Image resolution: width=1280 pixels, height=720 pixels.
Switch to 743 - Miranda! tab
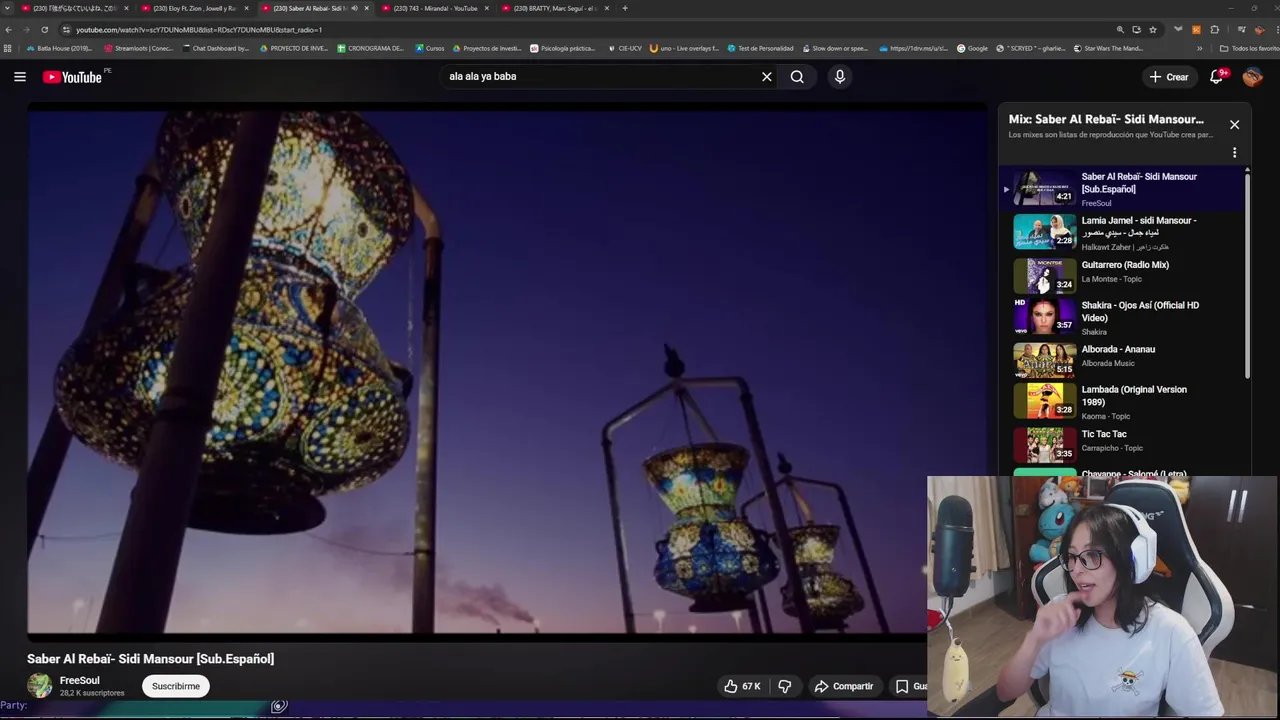434,8
